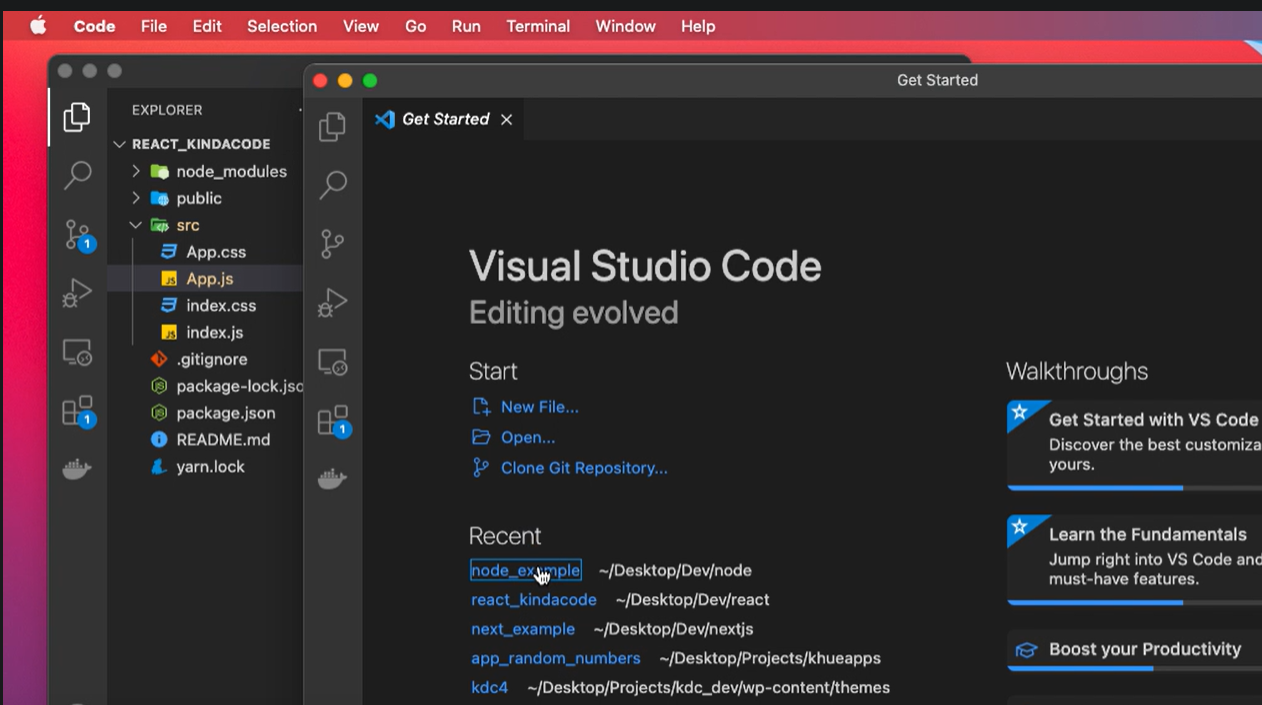Image resolution: width=1262 pixels, height=705 pixels.
Task: Open Source Control in the front window activity bar
Action: (x=332, y=243)
